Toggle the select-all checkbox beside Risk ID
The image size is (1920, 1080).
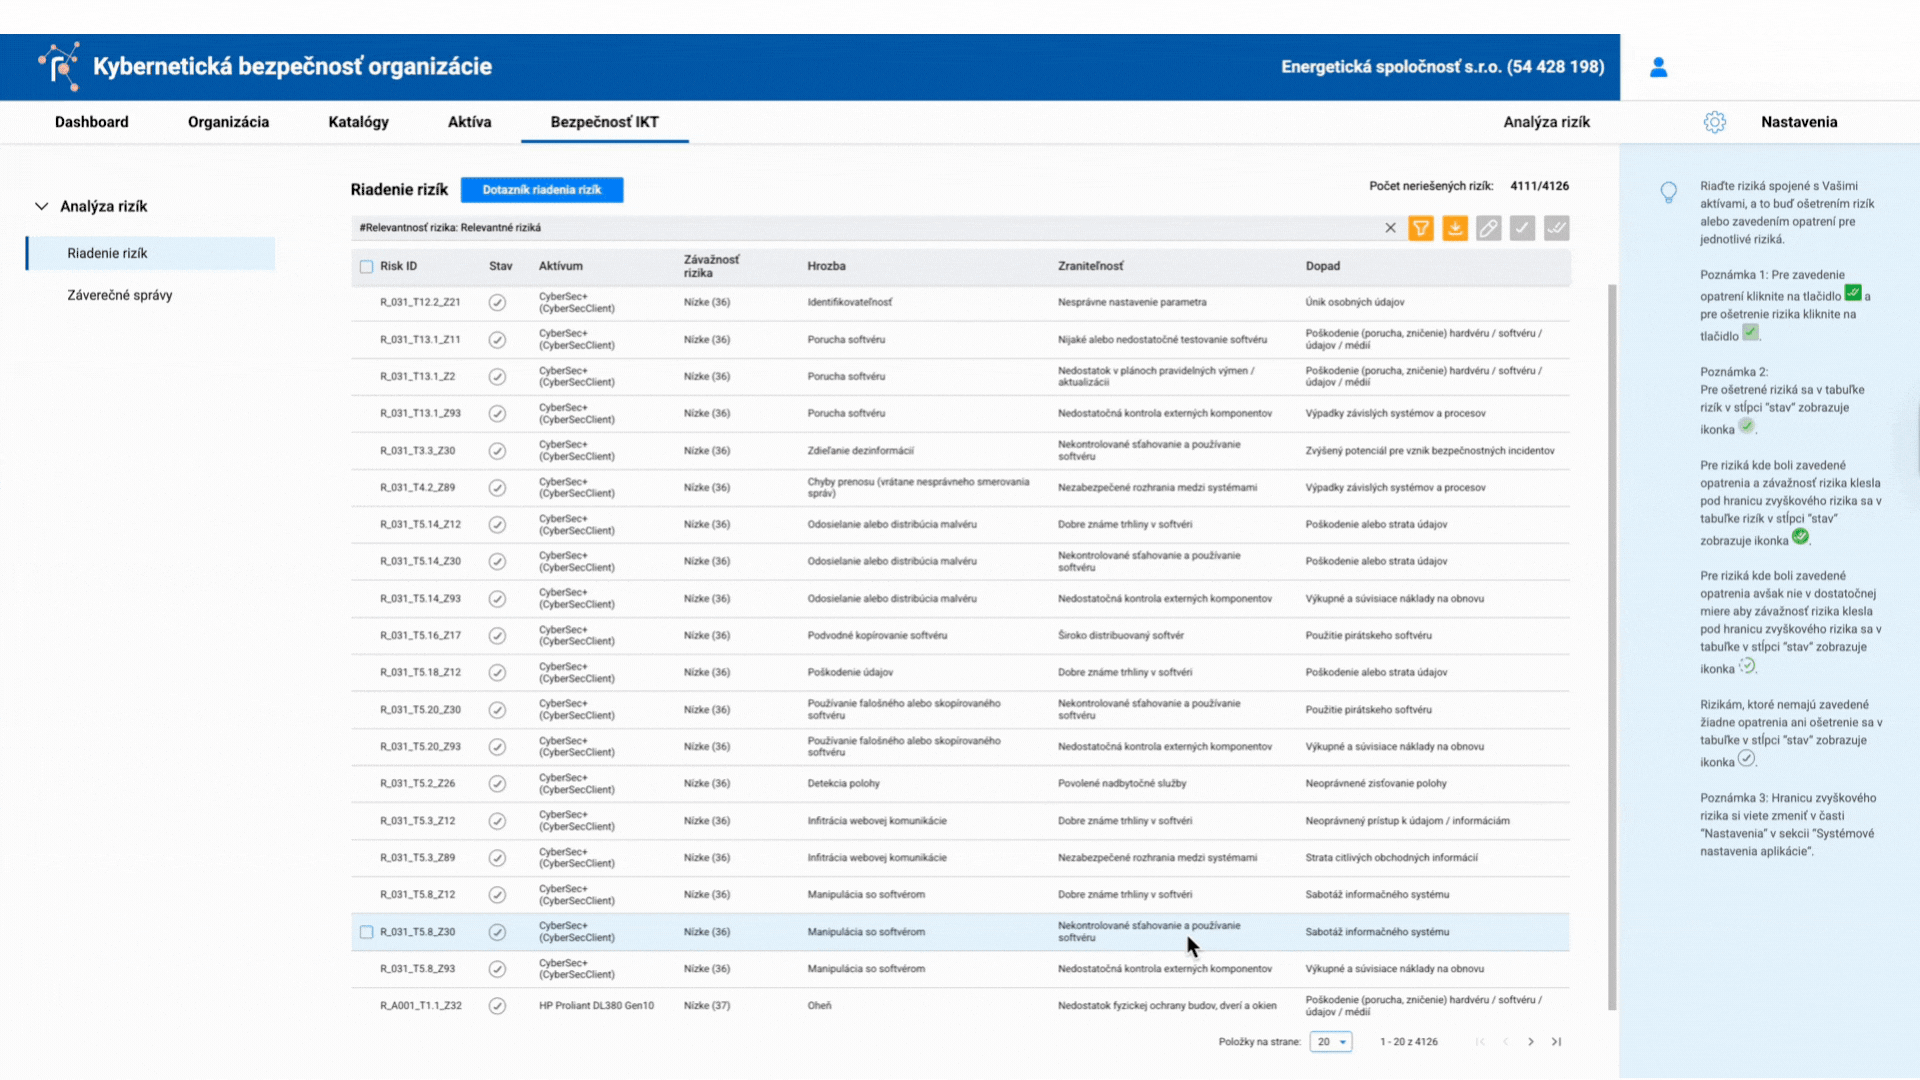tap(366, 267)
